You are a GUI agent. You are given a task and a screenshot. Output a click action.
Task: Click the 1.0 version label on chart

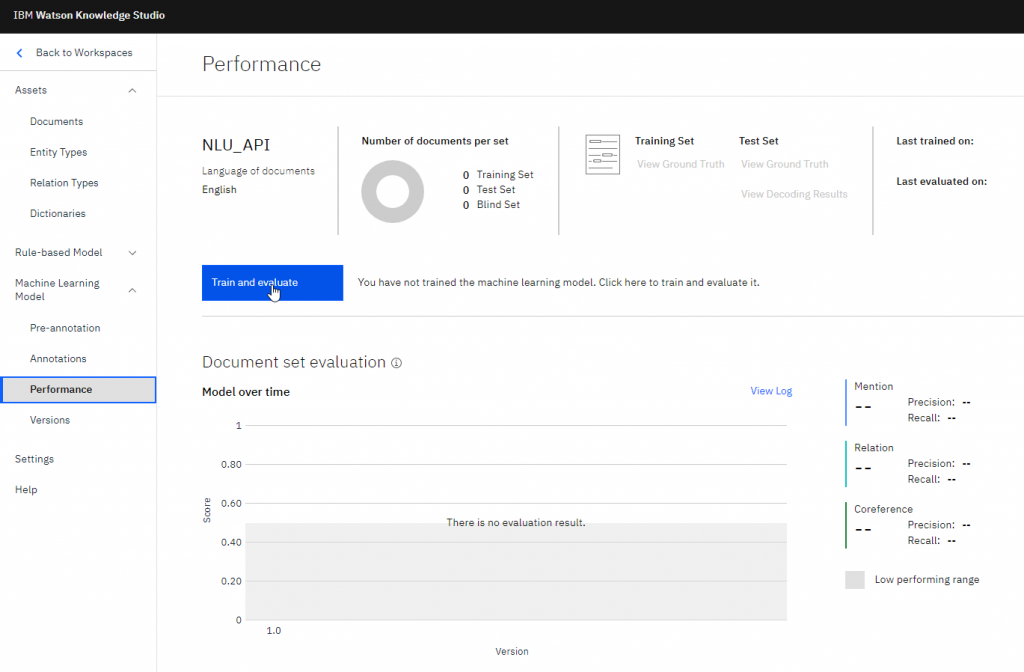pos(274,631)
